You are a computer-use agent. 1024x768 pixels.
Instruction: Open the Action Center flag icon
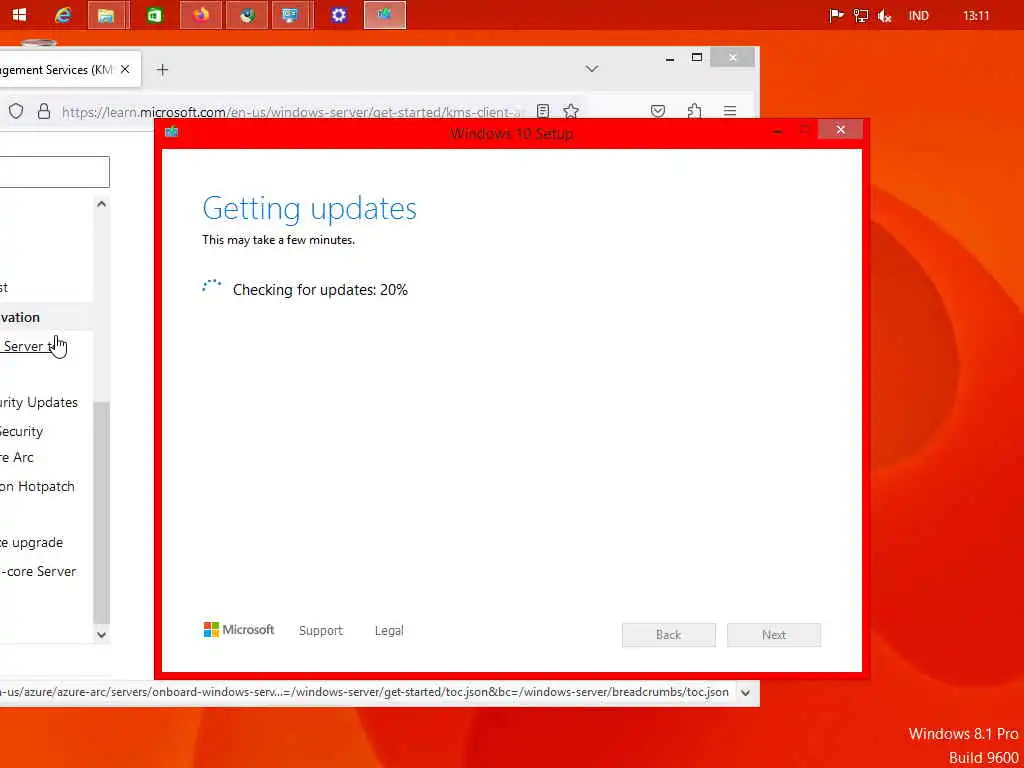pos(836,16)
